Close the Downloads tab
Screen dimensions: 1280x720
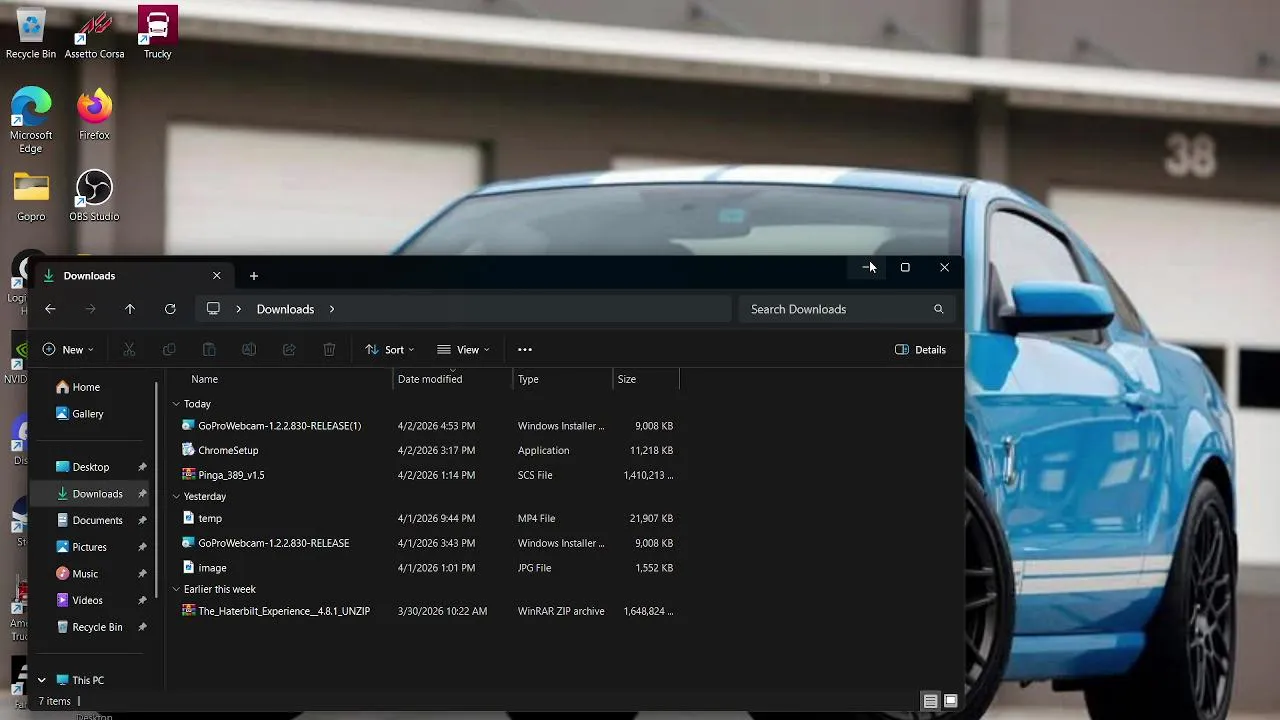[216, 276]
